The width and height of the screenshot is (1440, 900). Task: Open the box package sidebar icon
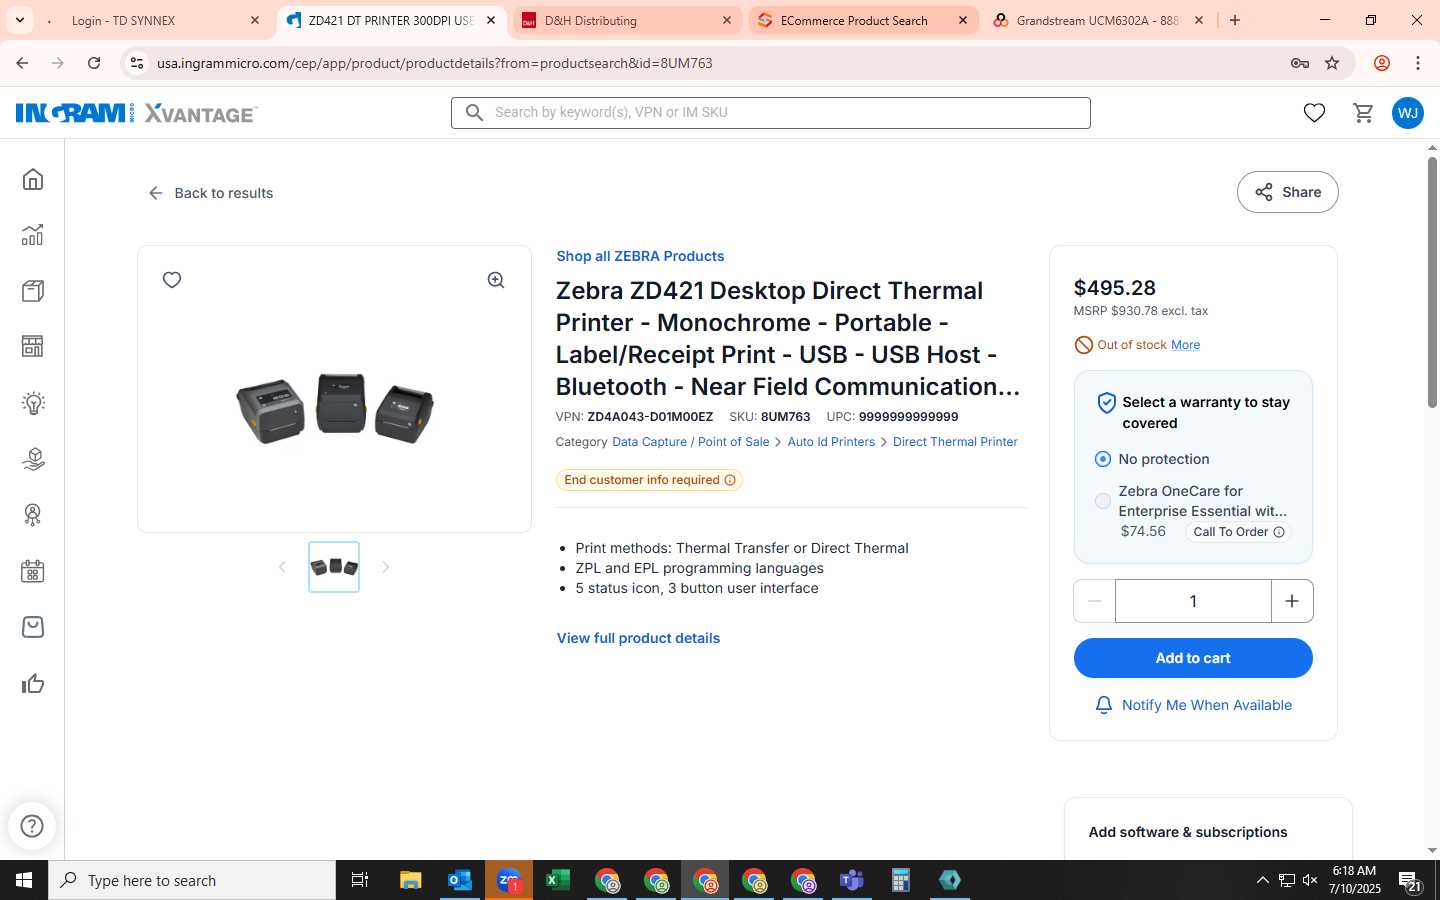pyautogui.click(x=33, y=291)
